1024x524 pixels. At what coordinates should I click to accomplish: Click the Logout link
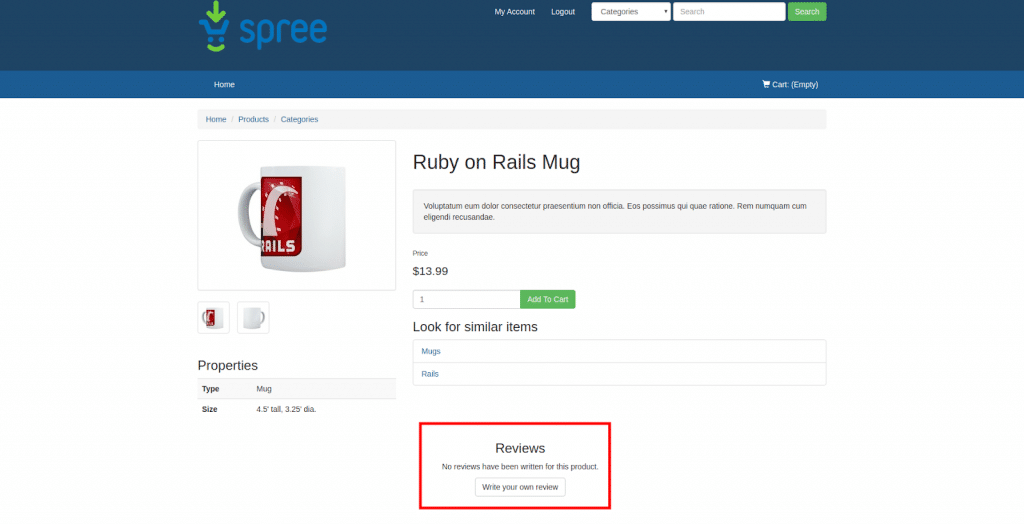563,12
